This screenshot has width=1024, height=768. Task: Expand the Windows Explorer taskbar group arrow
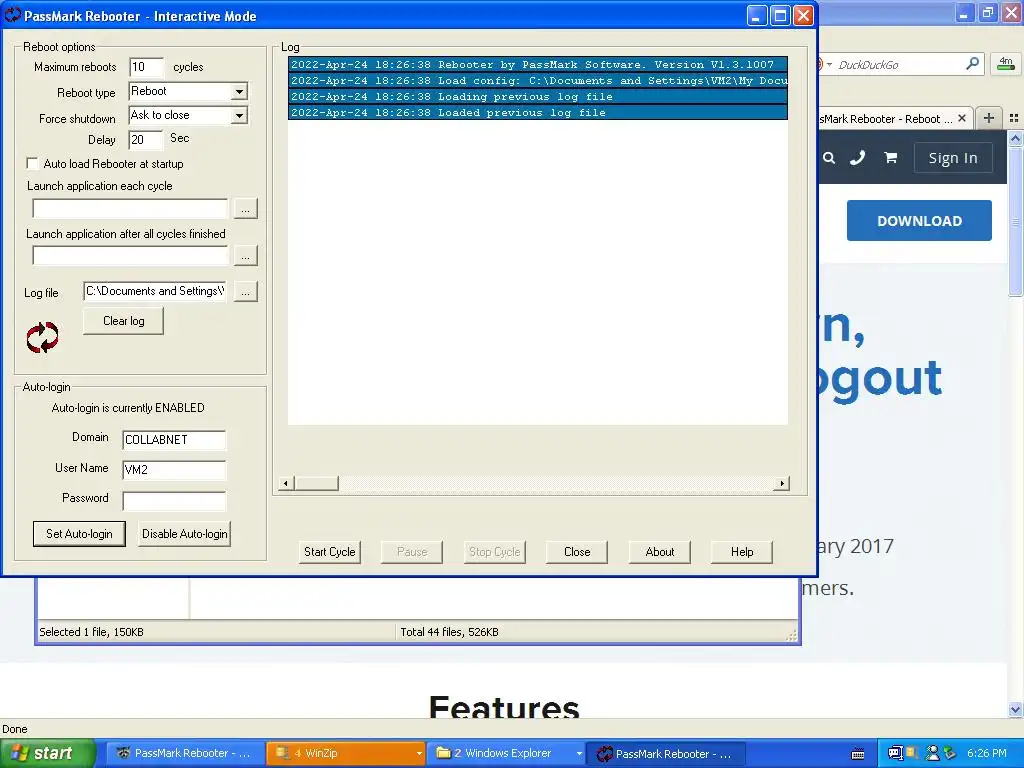click(x=579, y=754)
